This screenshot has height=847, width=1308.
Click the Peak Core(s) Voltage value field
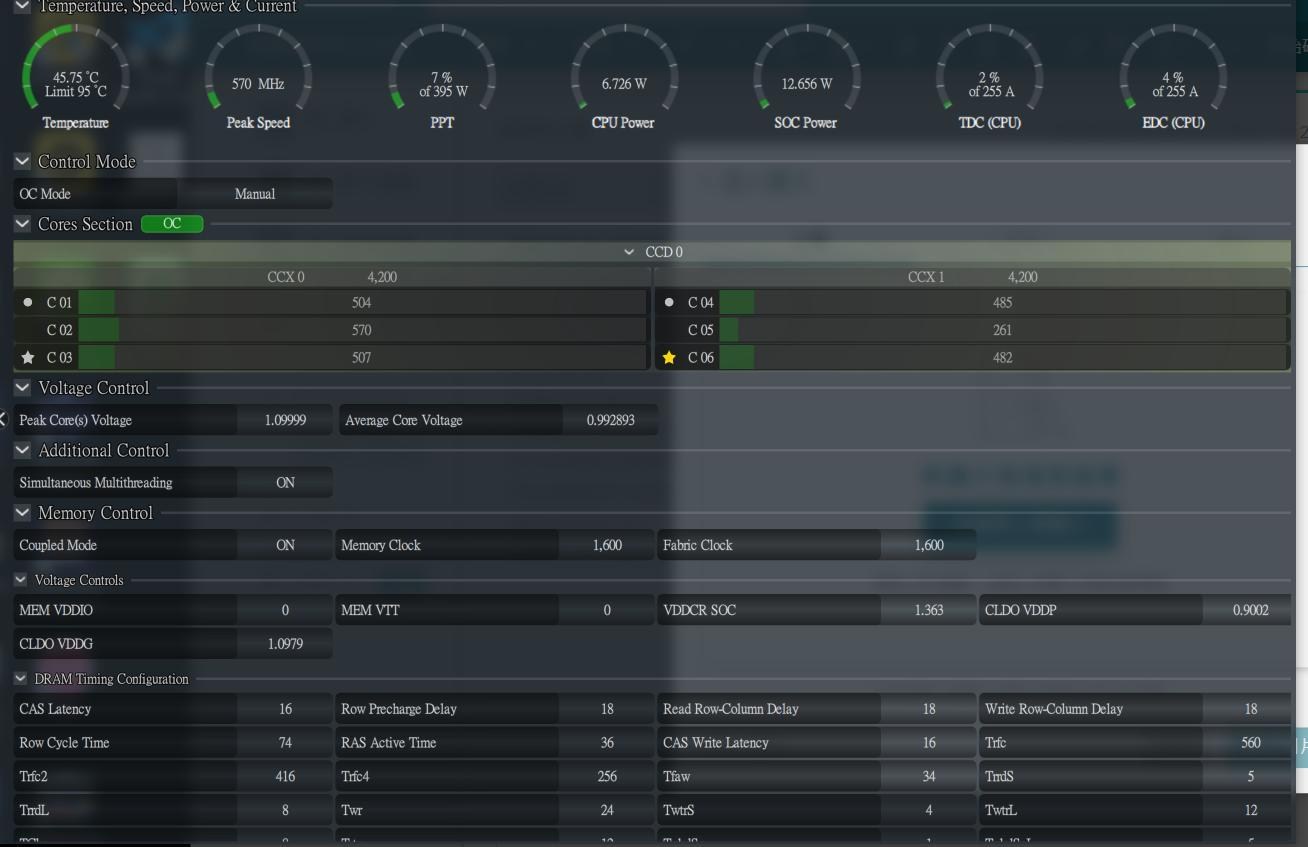(x=285, y=421)
